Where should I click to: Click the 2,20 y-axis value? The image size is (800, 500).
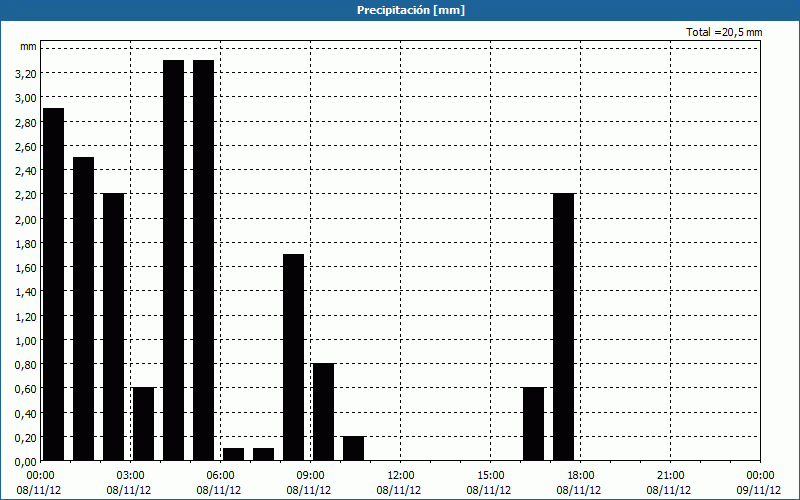click(26, 195)
